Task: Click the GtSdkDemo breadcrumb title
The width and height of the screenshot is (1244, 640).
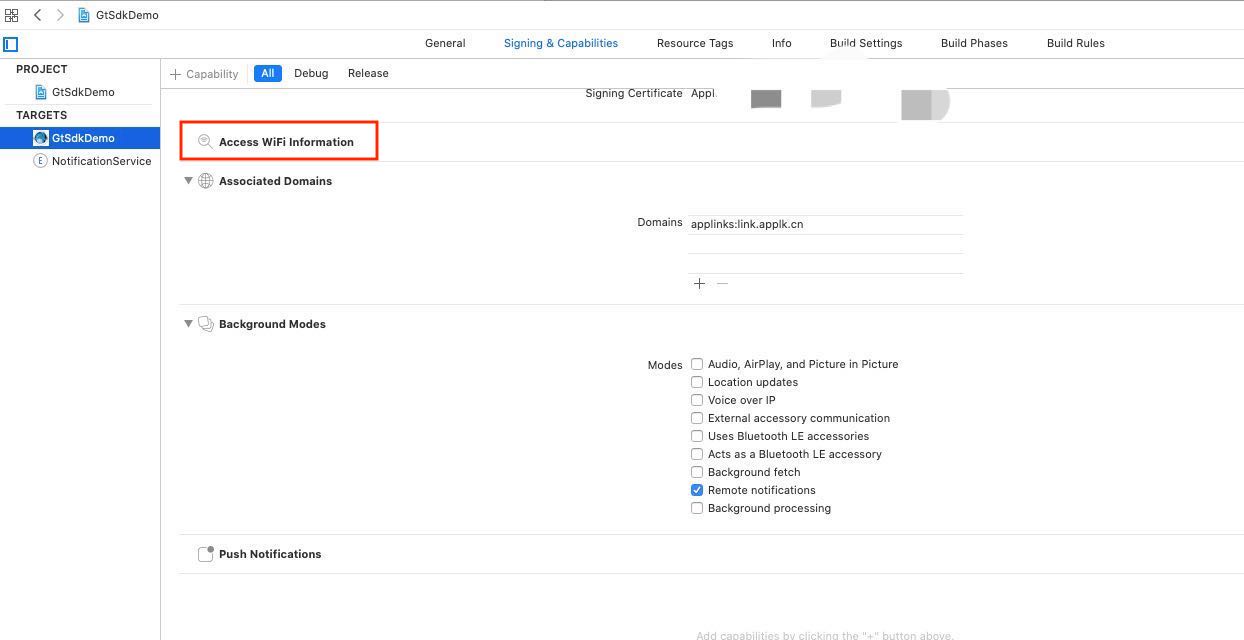Action: (127, 15)
